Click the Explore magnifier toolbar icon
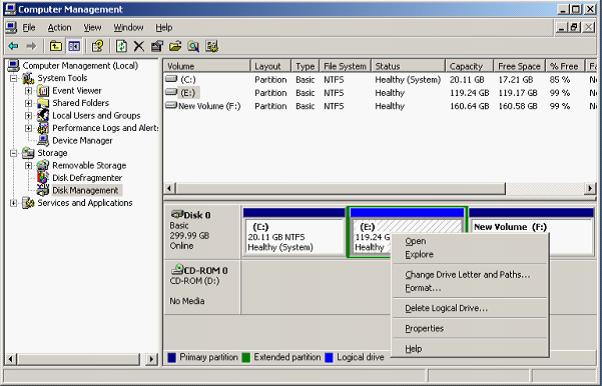602x386 pixels. [x=193, y=46]
